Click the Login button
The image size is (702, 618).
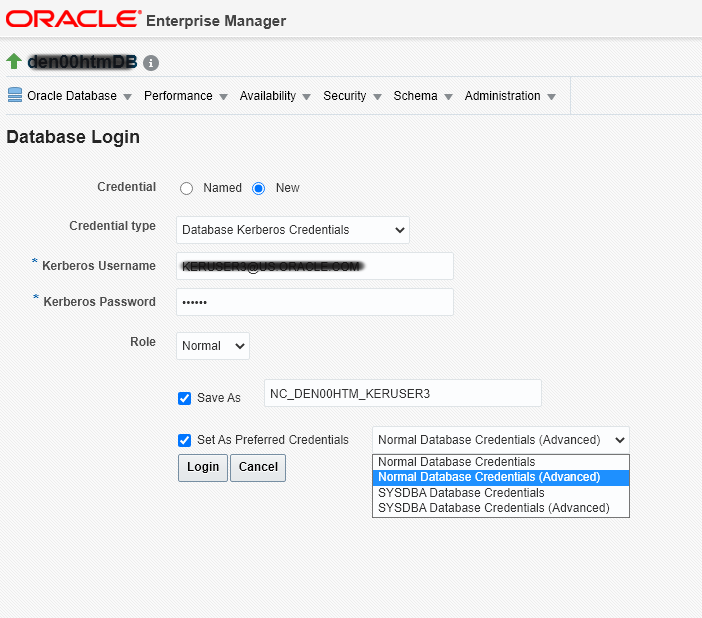(x=203, y=468)
